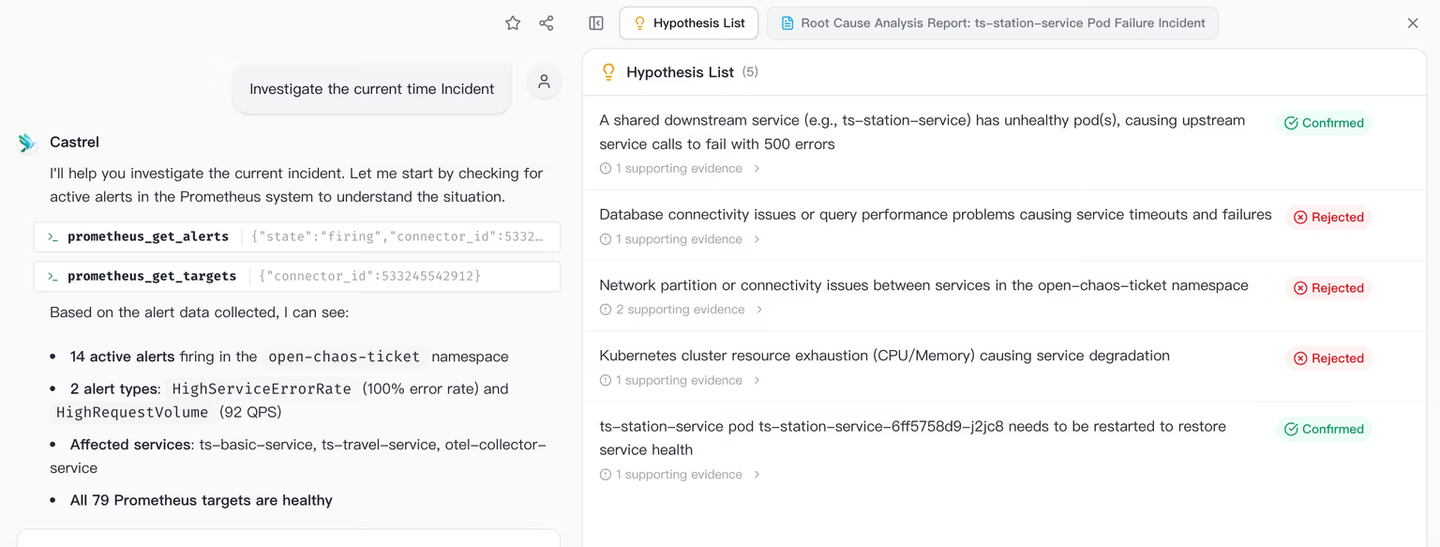Toggle the side panel layout icon
The height and width of the screenshot is (547, 1440).
(596, 23)
